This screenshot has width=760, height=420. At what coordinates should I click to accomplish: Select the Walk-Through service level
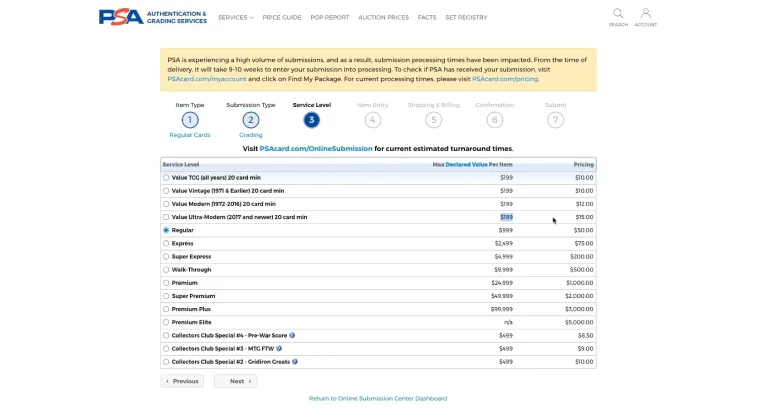click(166, 269)
